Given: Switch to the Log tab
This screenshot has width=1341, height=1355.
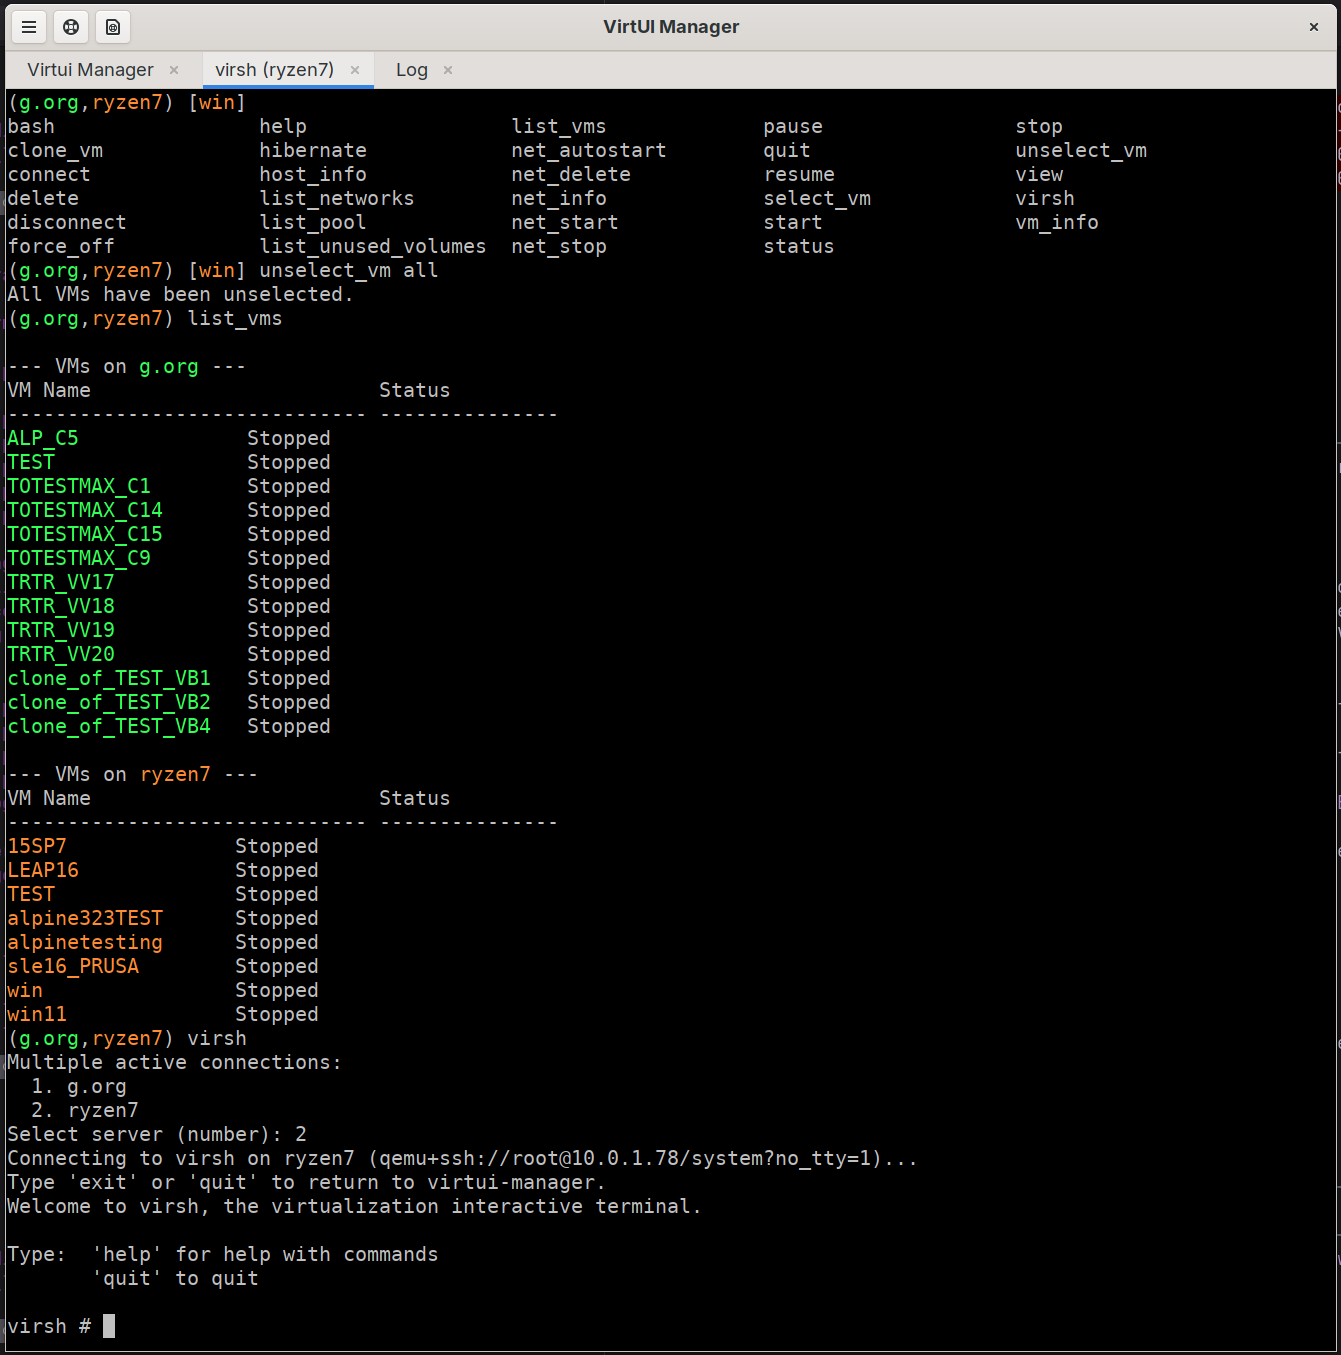Looking at the screenshot, I should click(x=411, y=70).
